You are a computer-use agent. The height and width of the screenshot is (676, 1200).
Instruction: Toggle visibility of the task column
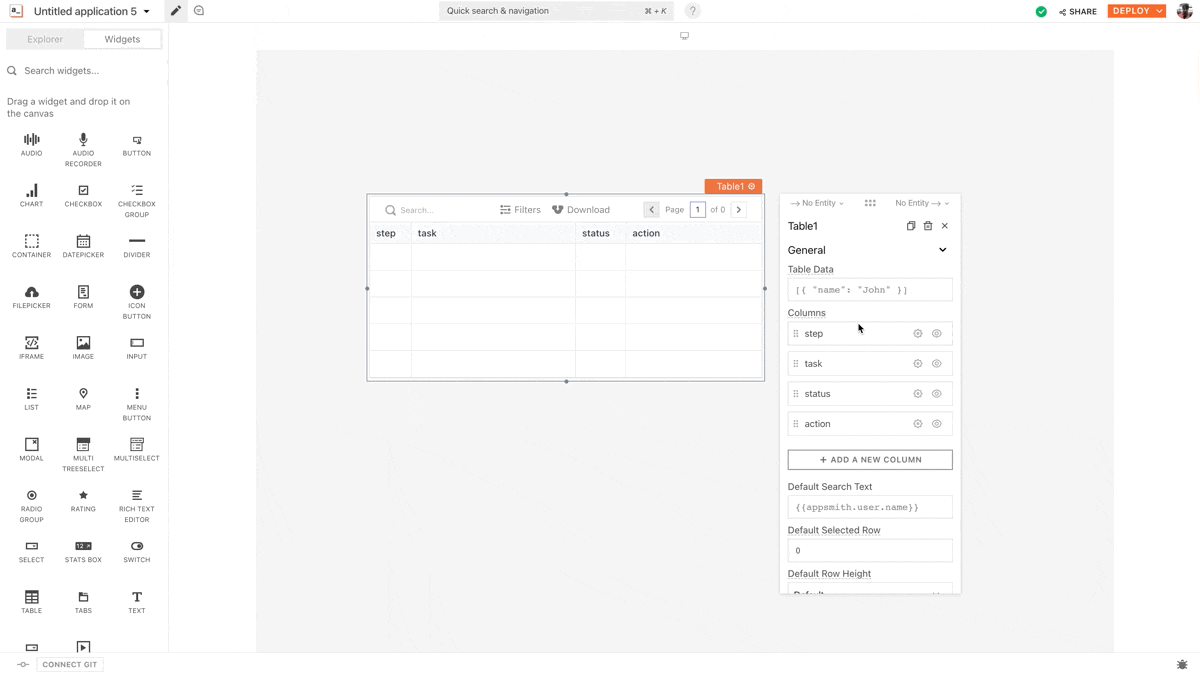tap(937, 364)
